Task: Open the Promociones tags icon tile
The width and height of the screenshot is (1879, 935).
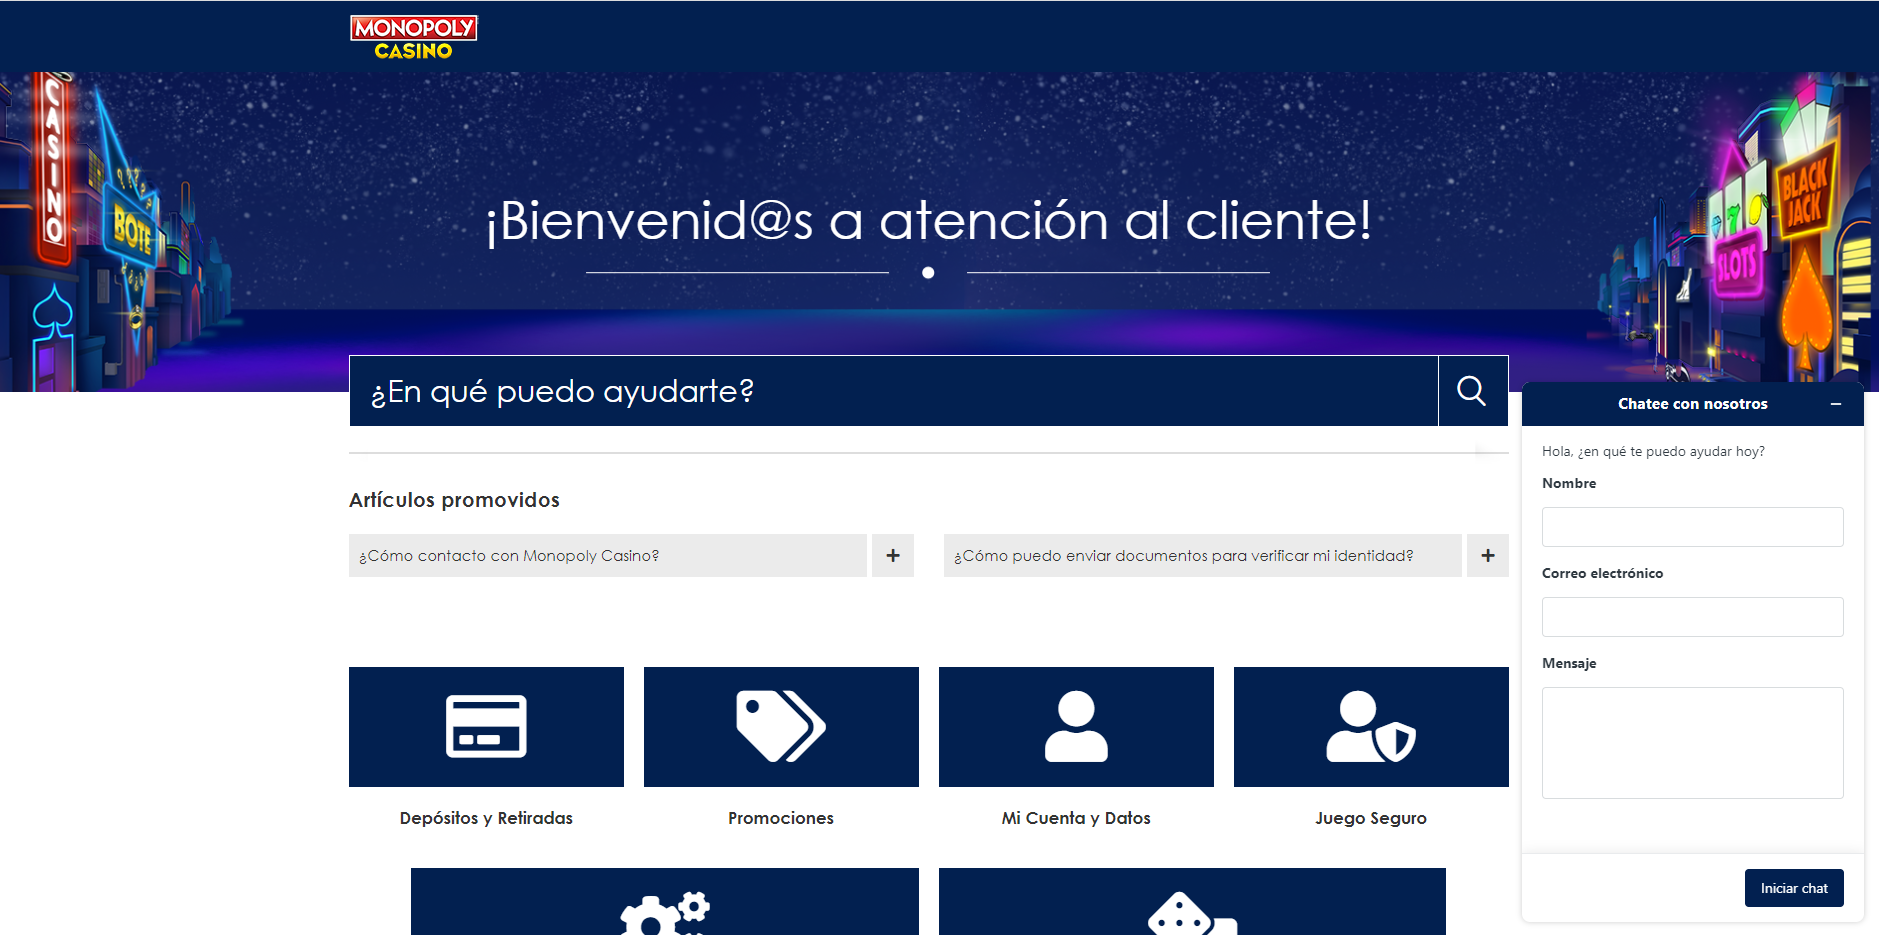Action: 781,727
